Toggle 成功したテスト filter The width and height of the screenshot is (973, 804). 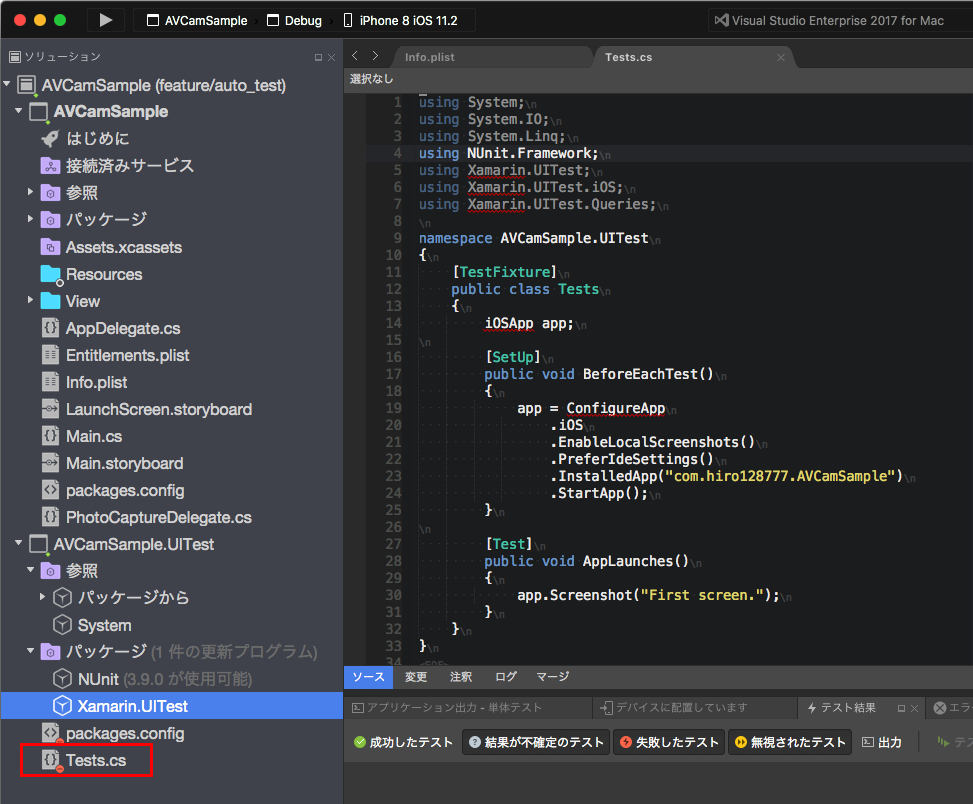click(x=403, y=742)
